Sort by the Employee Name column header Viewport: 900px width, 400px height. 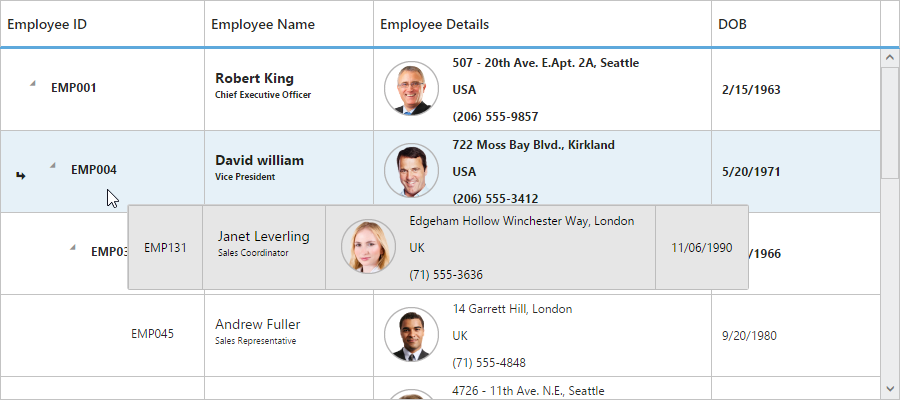[263, 24]
